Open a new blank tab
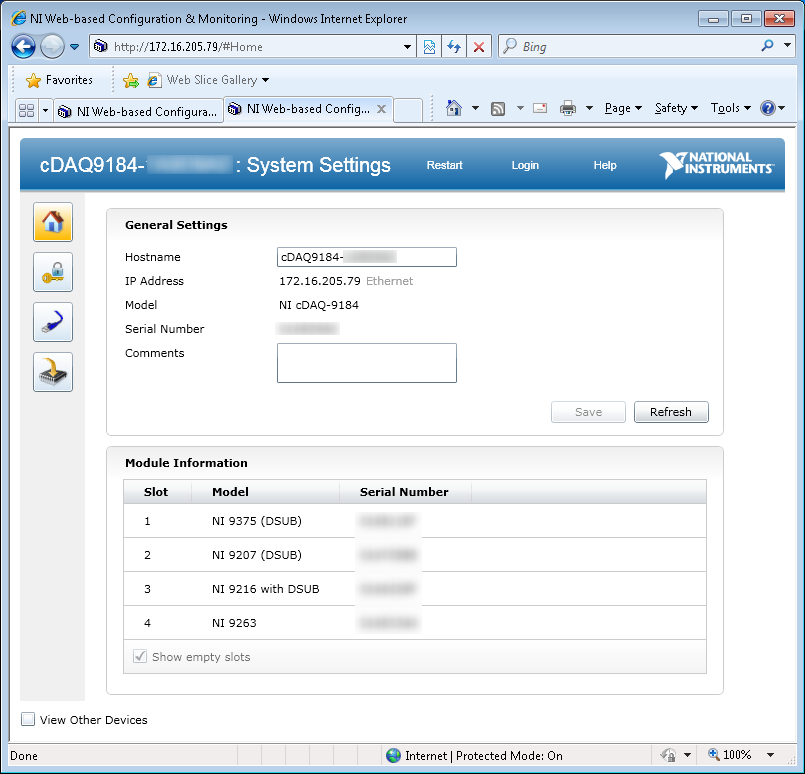The image size is (805, 774). tap(408, 110)
